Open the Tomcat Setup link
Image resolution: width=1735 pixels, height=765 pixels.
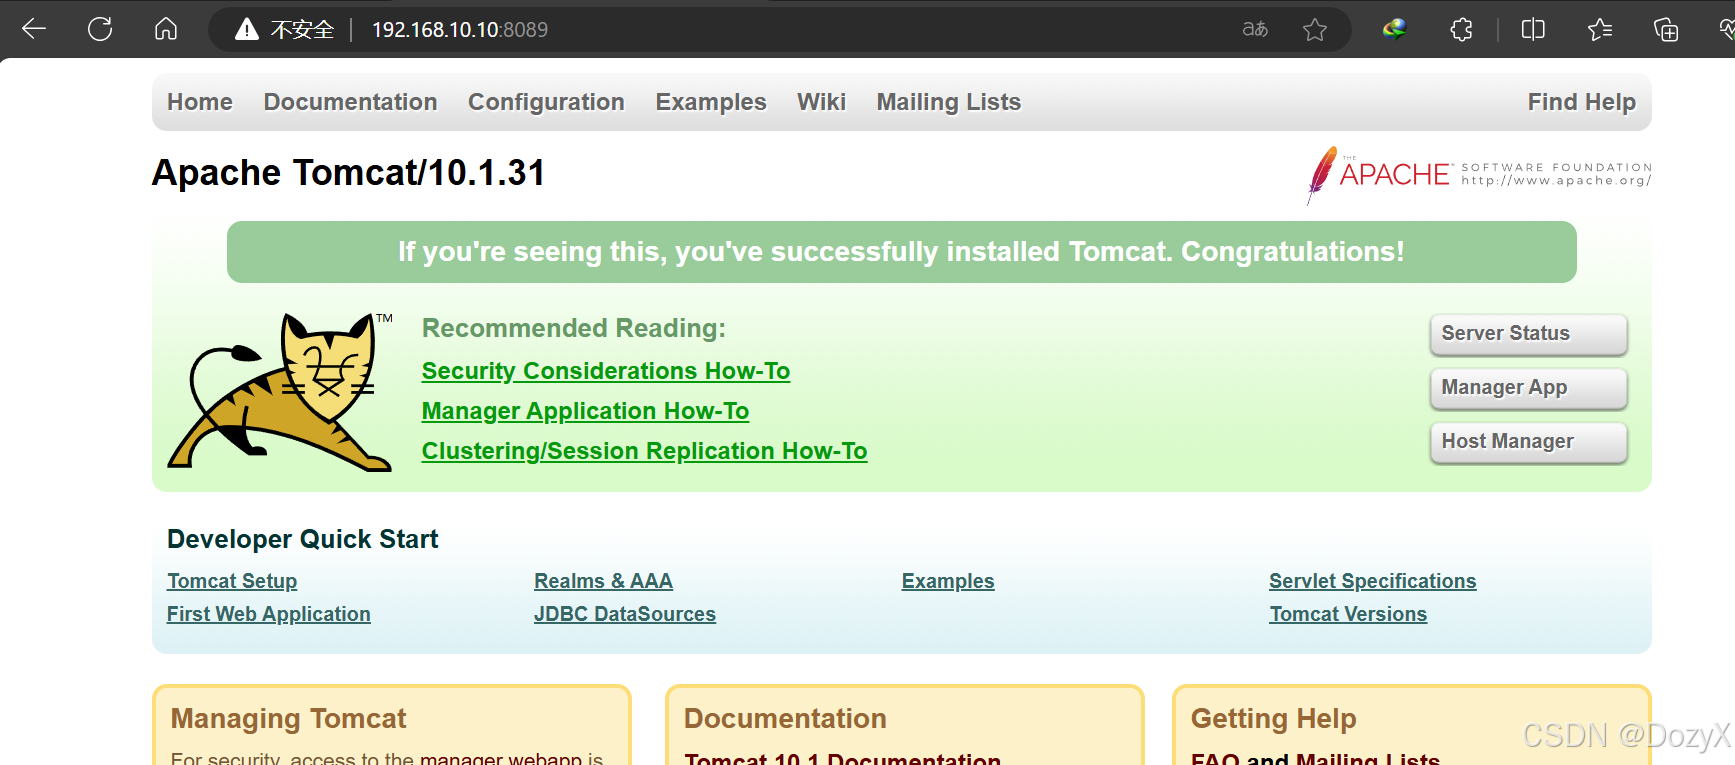pyautogui.click(x=232, y=581)
